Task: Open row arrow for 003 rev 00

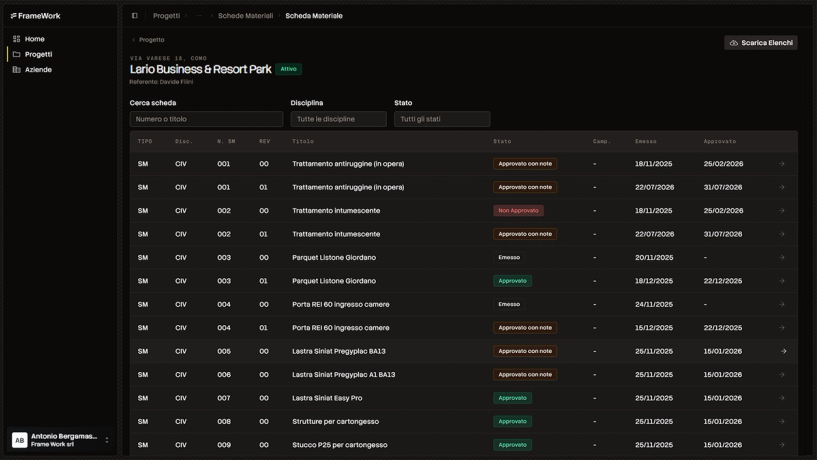Action: (782, 257)
